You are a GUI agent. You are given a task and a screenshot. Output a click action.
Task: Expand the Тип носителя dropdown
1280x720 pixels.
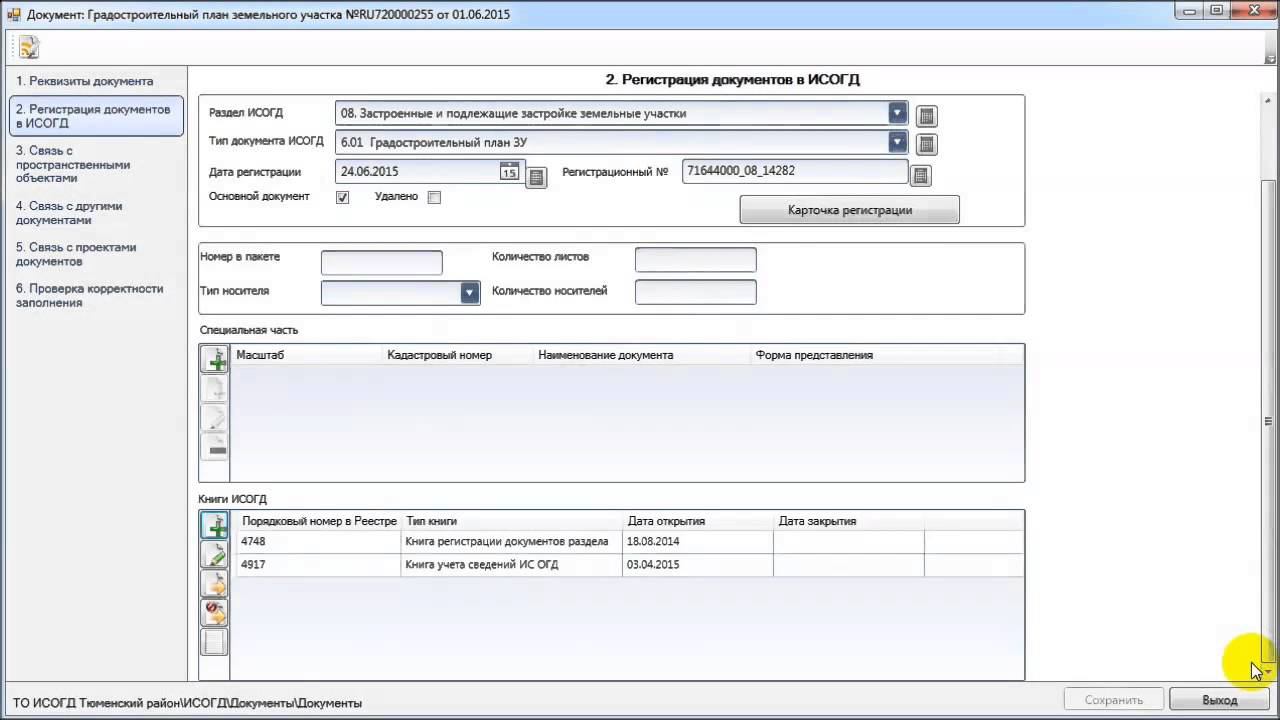tap(469, 293)
